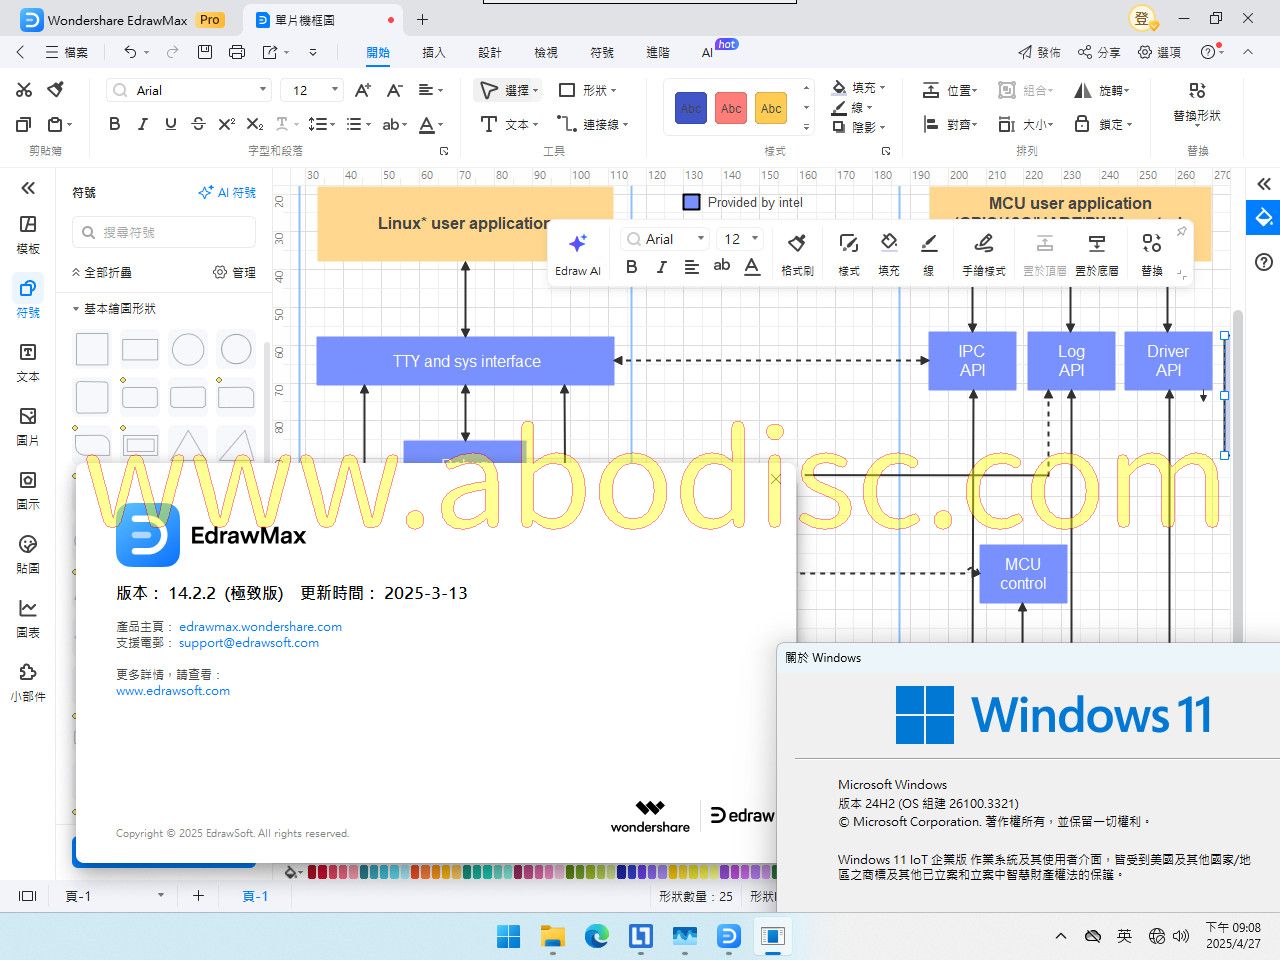The image size is (1280, 960).
Task: Click 手繪樣式 hand-drawn style on floating toolbar
Action: [984, 253]
